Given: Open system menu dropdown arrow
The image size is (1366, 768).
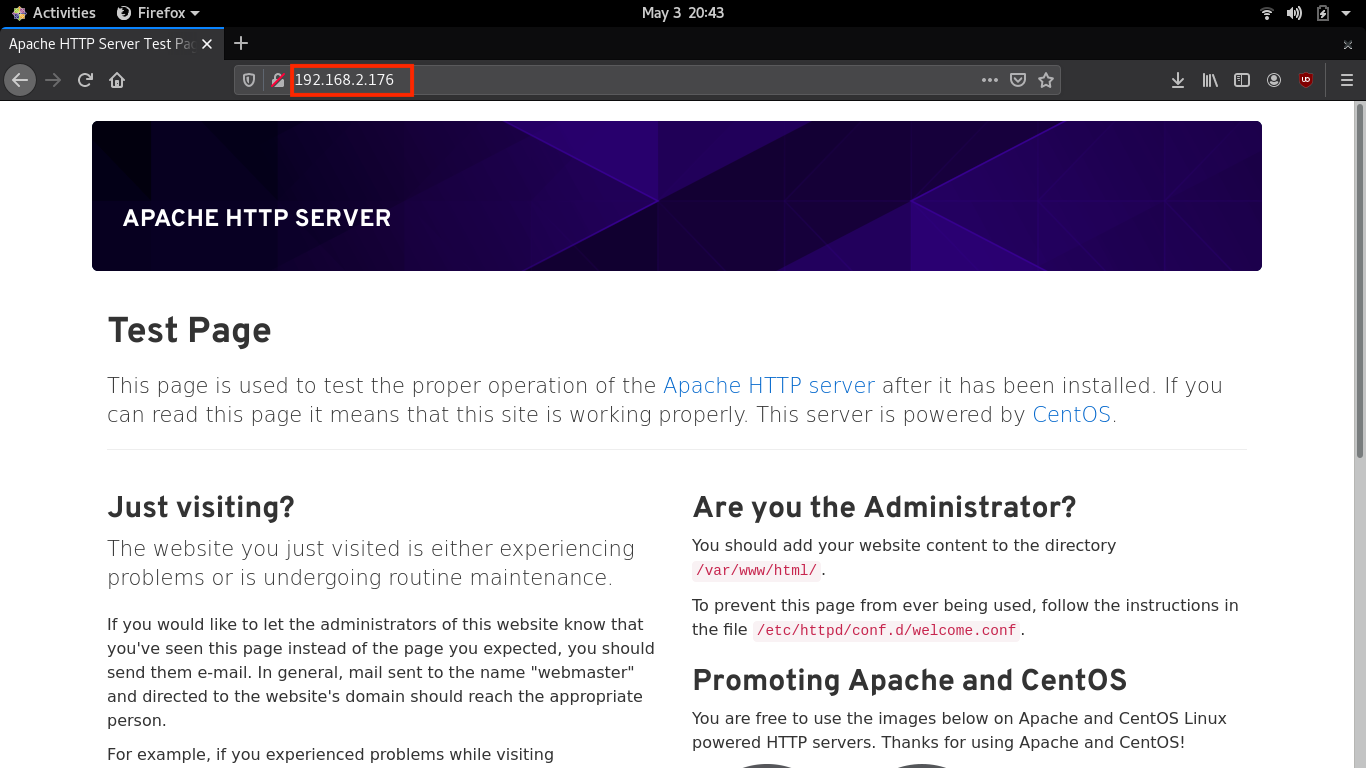Looking at the screenshot, I should point(1347,13).
